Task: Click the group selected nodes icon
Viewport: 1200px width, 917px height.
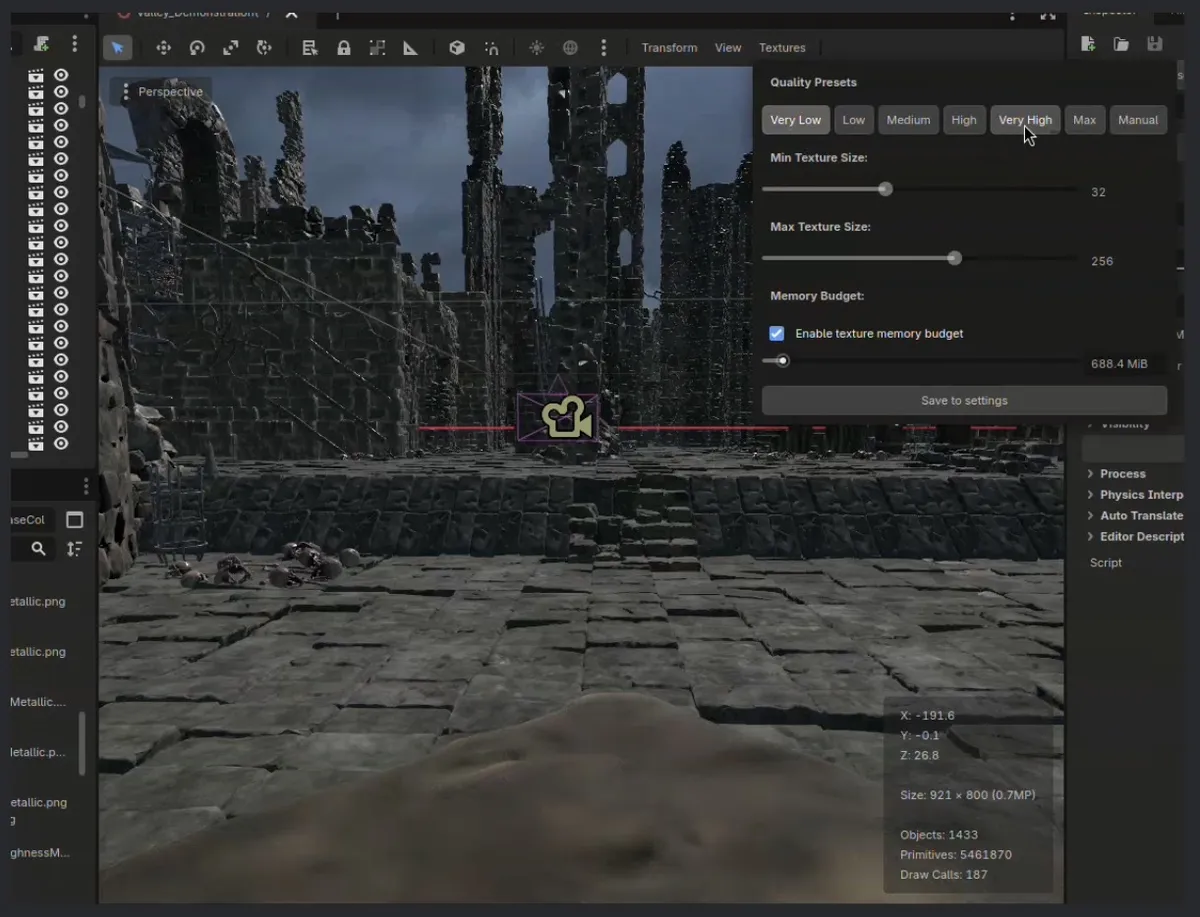Action: point(377,47)
